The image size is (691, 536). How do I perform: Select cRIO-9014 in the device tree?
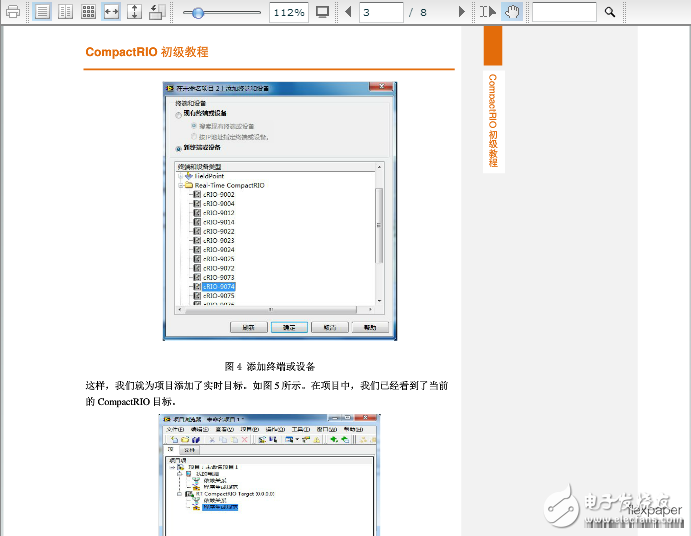[x=219, y=222]
